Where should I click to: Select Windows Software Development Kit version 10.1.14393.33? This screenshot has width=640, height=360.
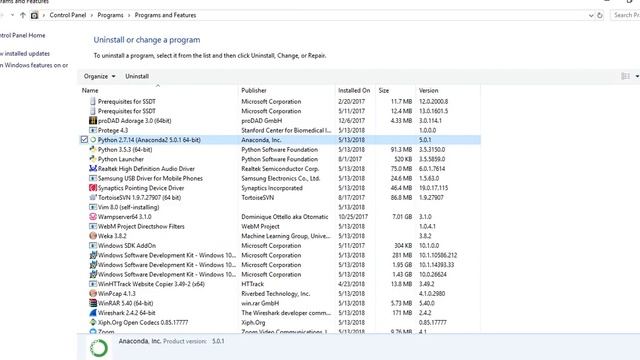pos(280,265)
